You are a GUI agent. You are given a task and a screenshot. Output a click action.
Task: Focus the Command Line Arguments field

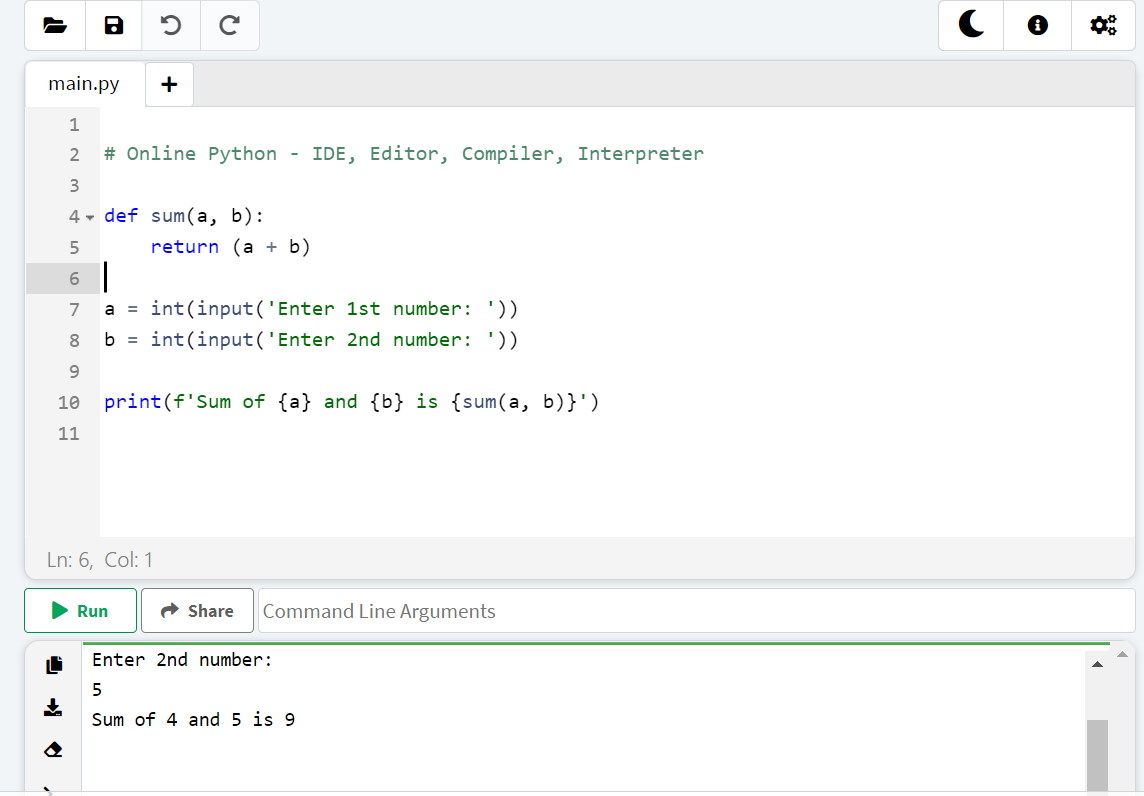tap(695, 611)
